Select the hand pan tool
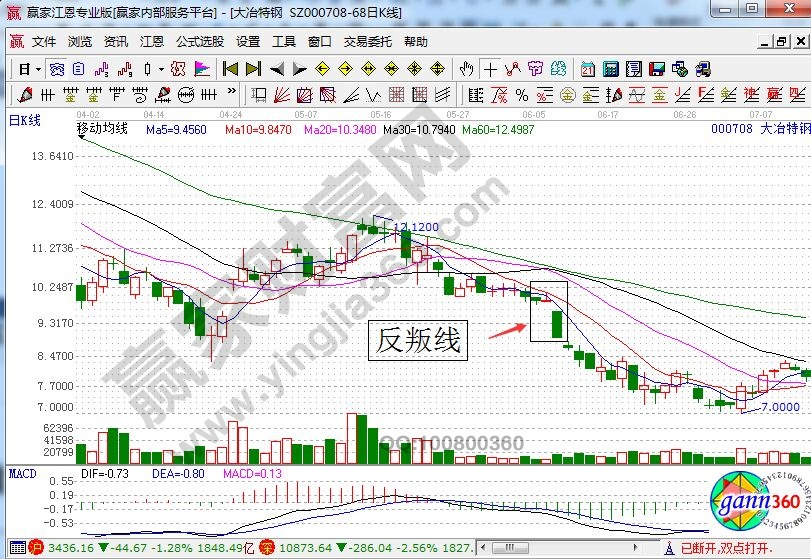Image resolution: width=811 pixels, height=559 pixels. point(465,69)
